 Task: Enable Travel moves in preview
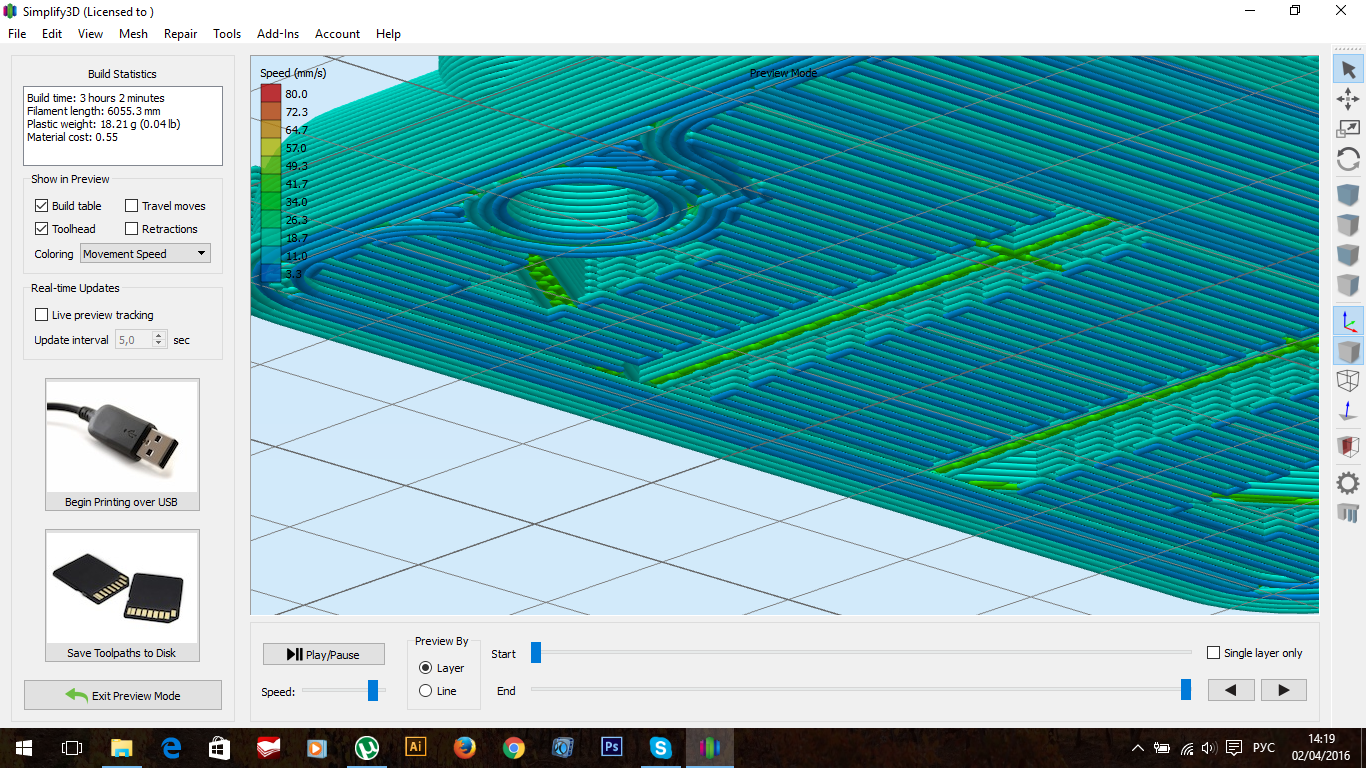click(131, 206)
